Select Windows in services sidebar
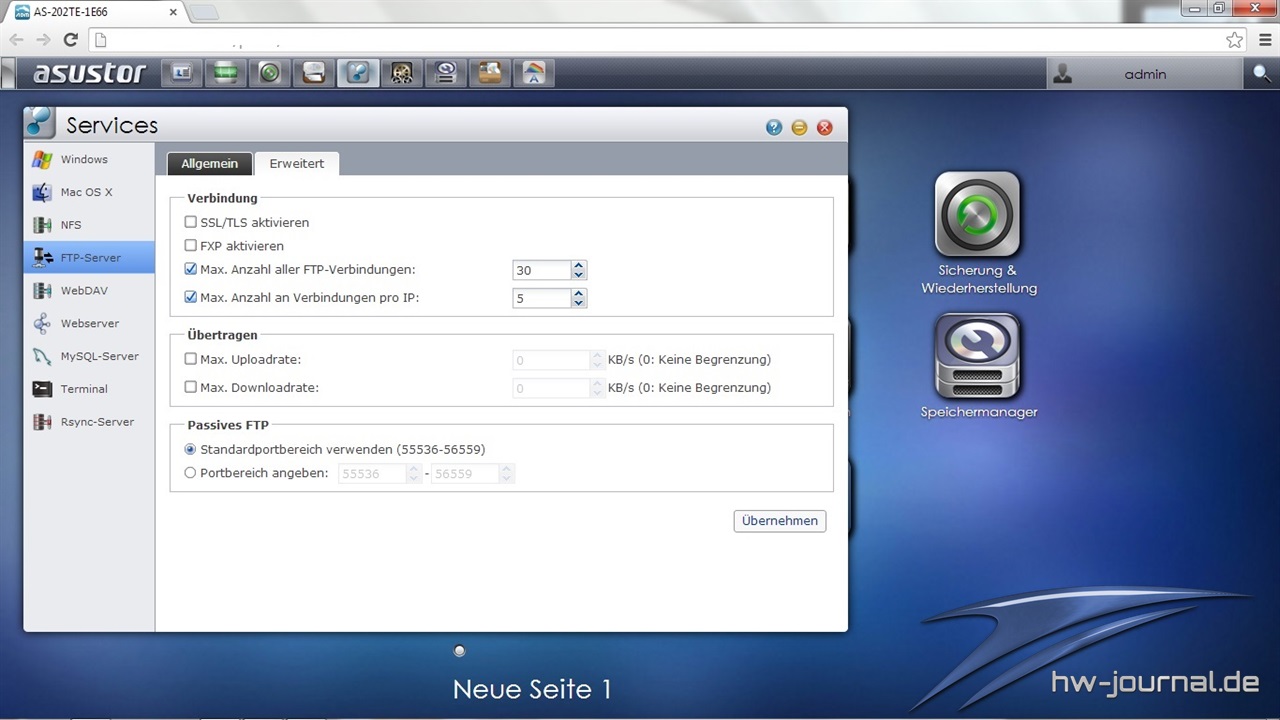 pyautogui.click(x=89, y=159)
